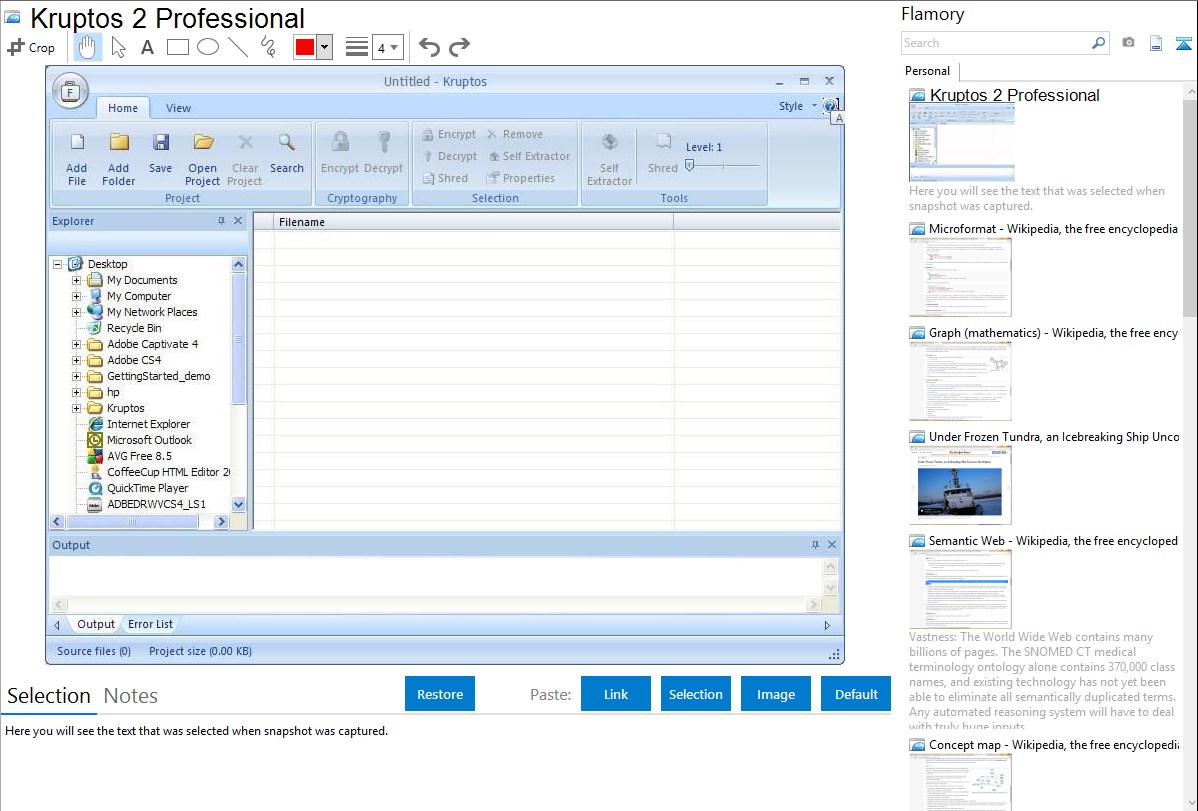1198x811 pixels.
Task: Open the Selection tab
Action: click(x=49, y=696)
